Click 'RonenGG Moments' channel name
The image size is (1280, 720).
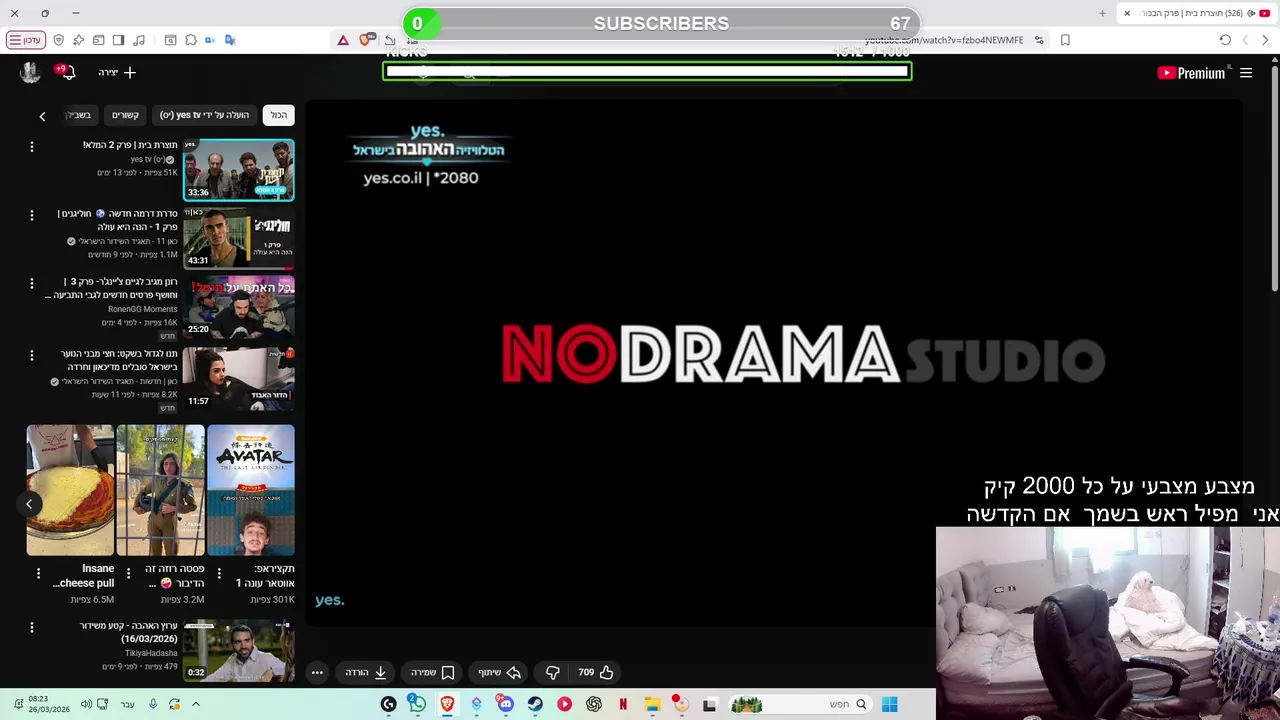point(142,309)
